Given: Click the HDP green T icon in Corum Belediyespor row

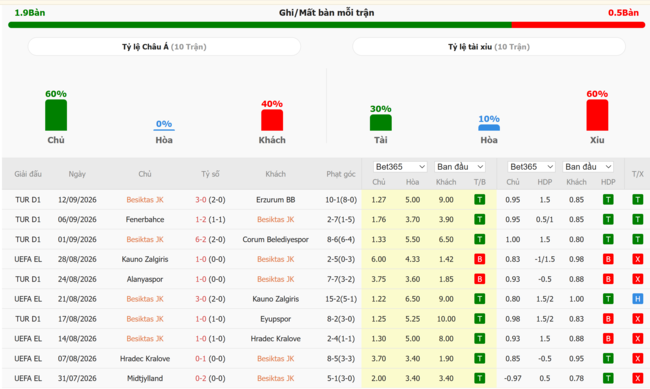Looking at the screenshot, I should click(608, 239).
